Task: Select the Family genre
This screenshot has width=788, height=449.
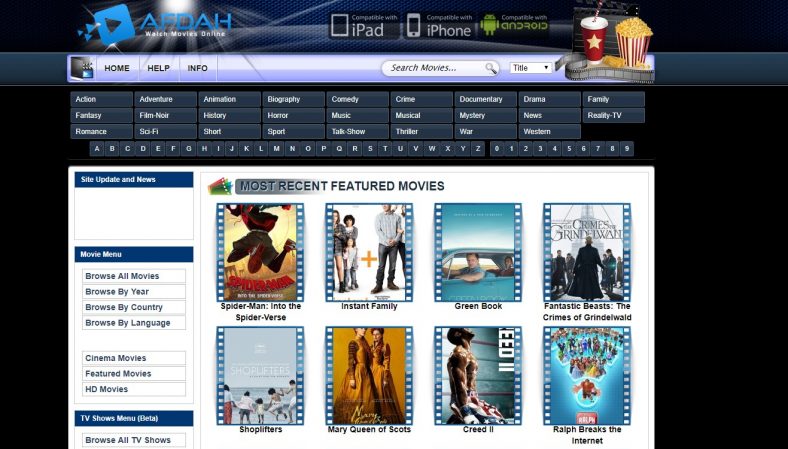Action: [613, 99]
